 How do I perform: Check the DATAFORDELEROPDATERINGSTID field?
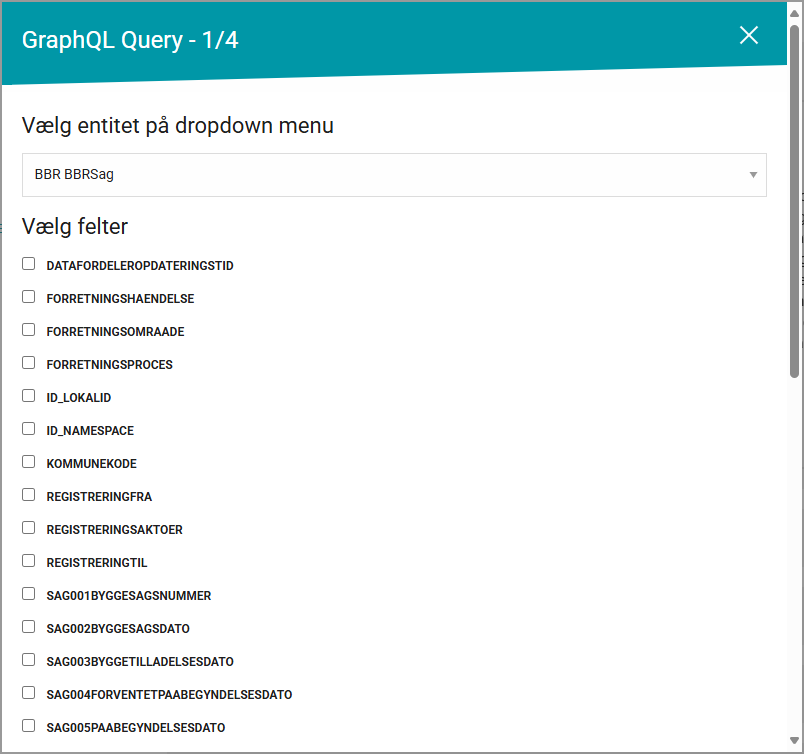29,264
